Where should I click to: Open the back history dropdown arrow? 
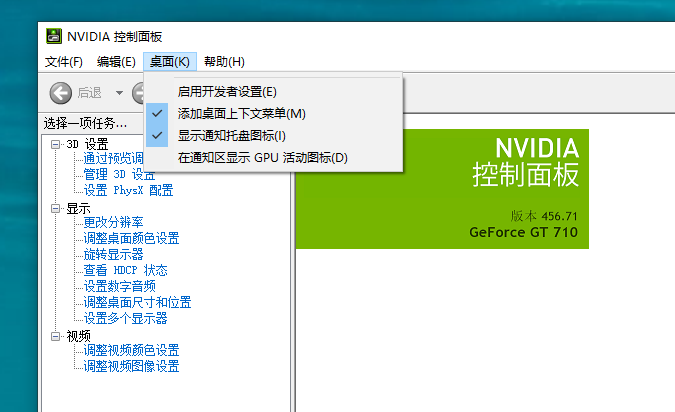(119, 93)
